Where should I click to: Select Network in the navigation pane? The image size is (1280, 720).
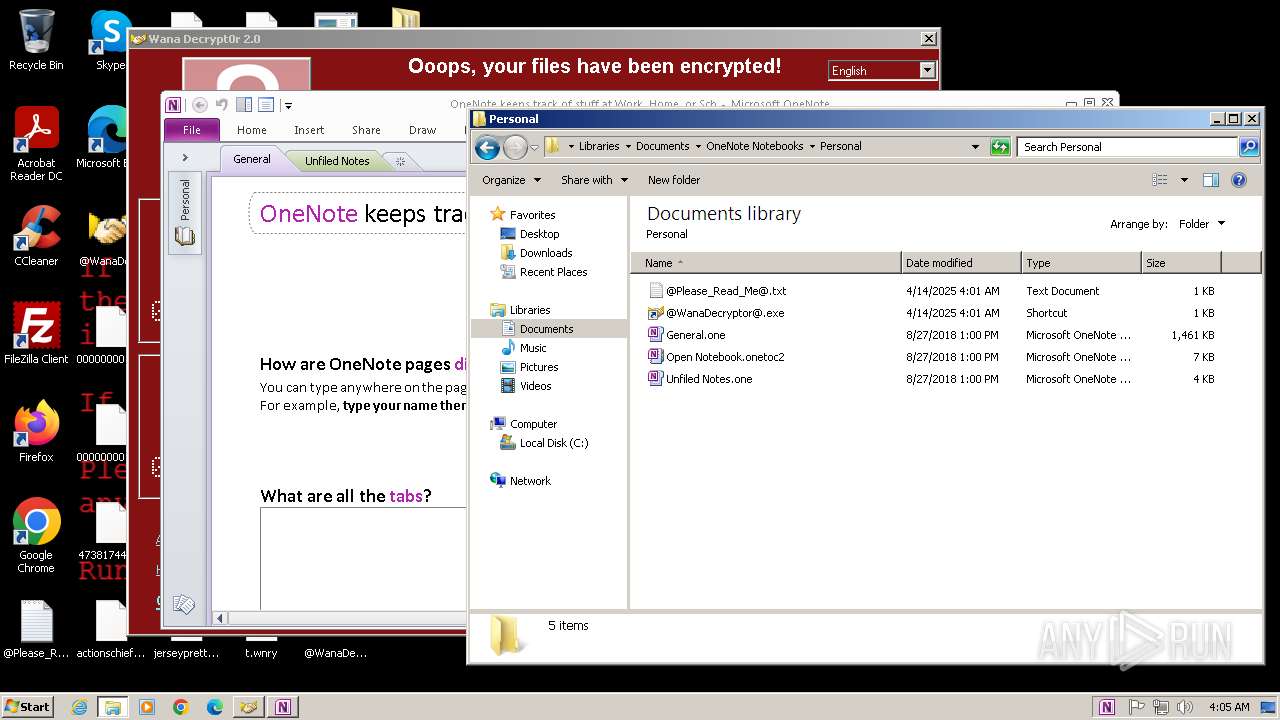pos(530,481)
